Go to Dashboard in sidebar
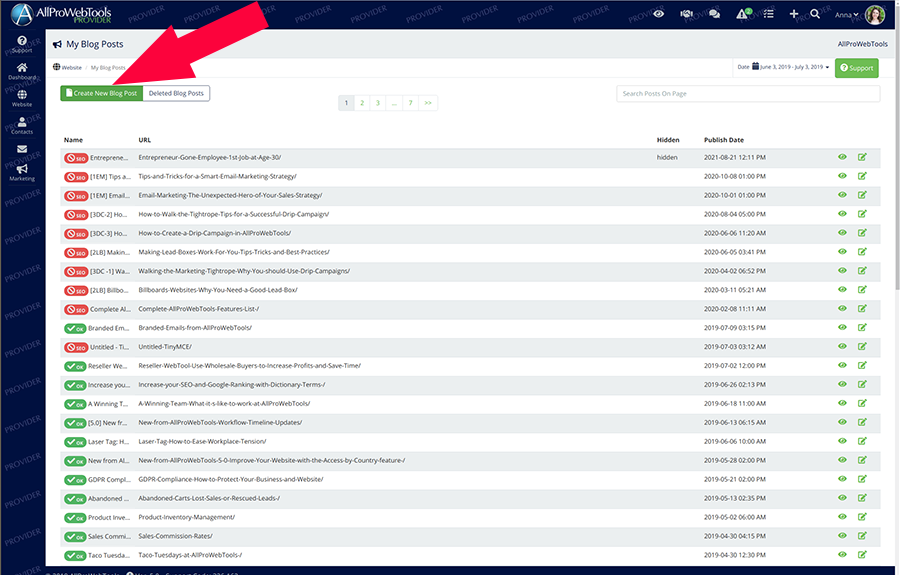This screenshot has height=575, width=900. click(x=22, y=71)
